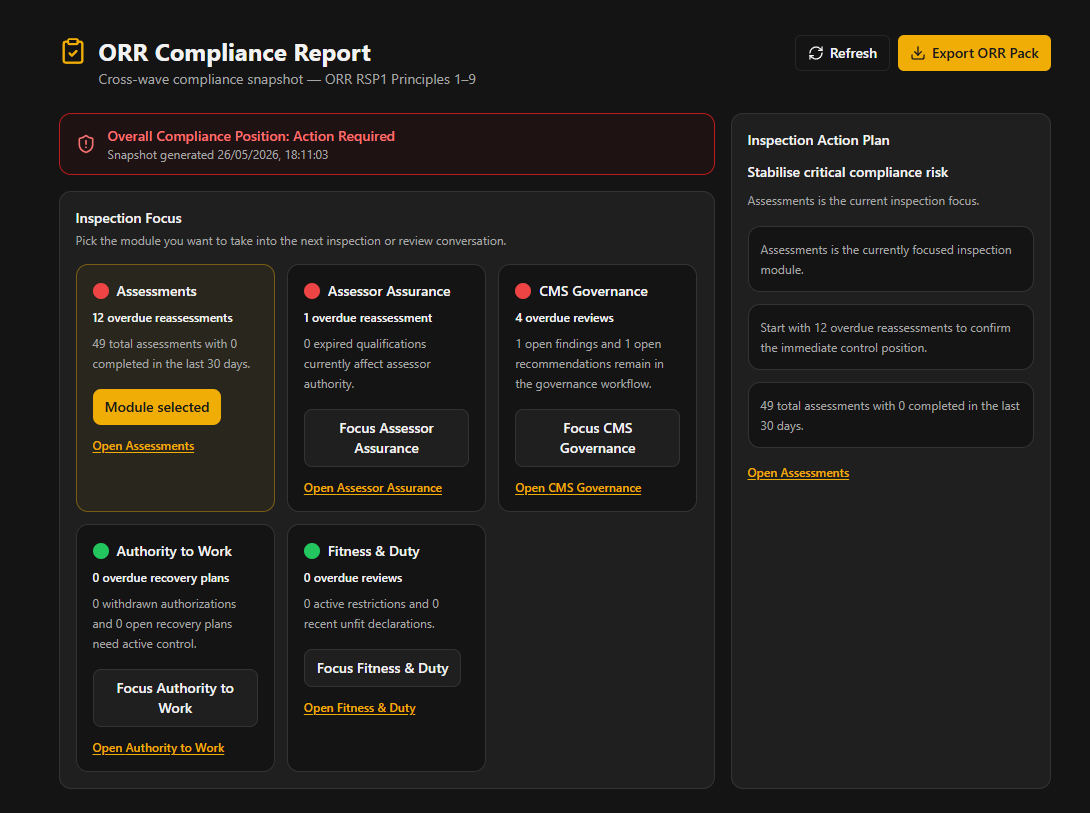Screen dimensions: 1090x813
Task: Click the green status dot on Authority to Work
Action: pyautogui.click(x=101, y=551)
